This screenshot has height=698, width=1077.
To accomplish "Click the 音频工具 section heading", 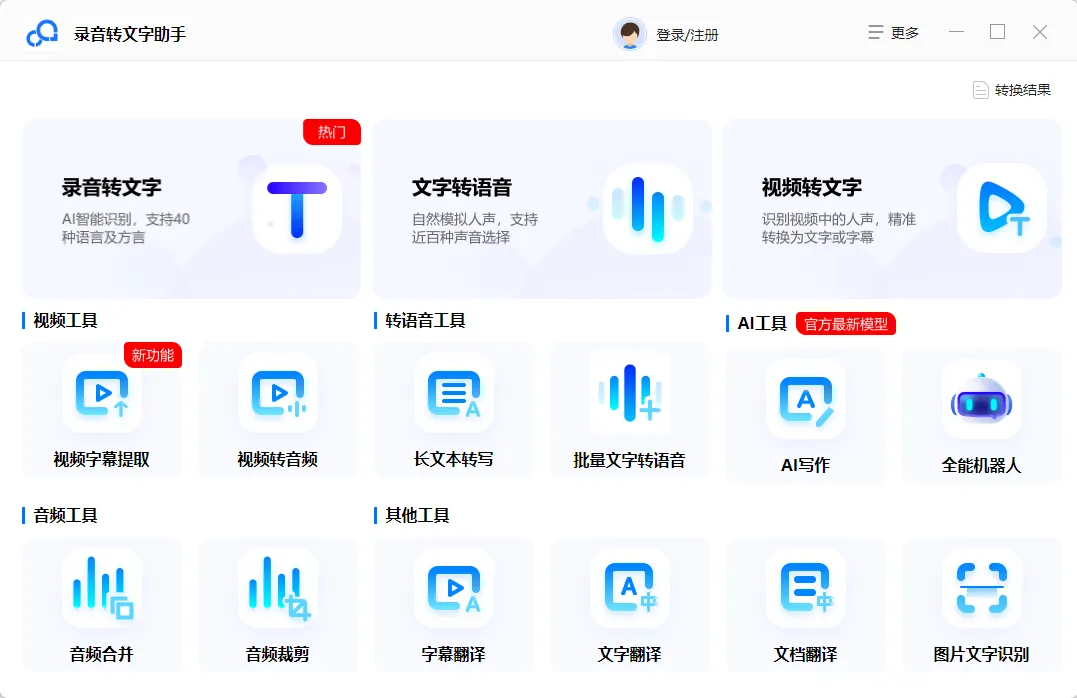I will (65, 515).
